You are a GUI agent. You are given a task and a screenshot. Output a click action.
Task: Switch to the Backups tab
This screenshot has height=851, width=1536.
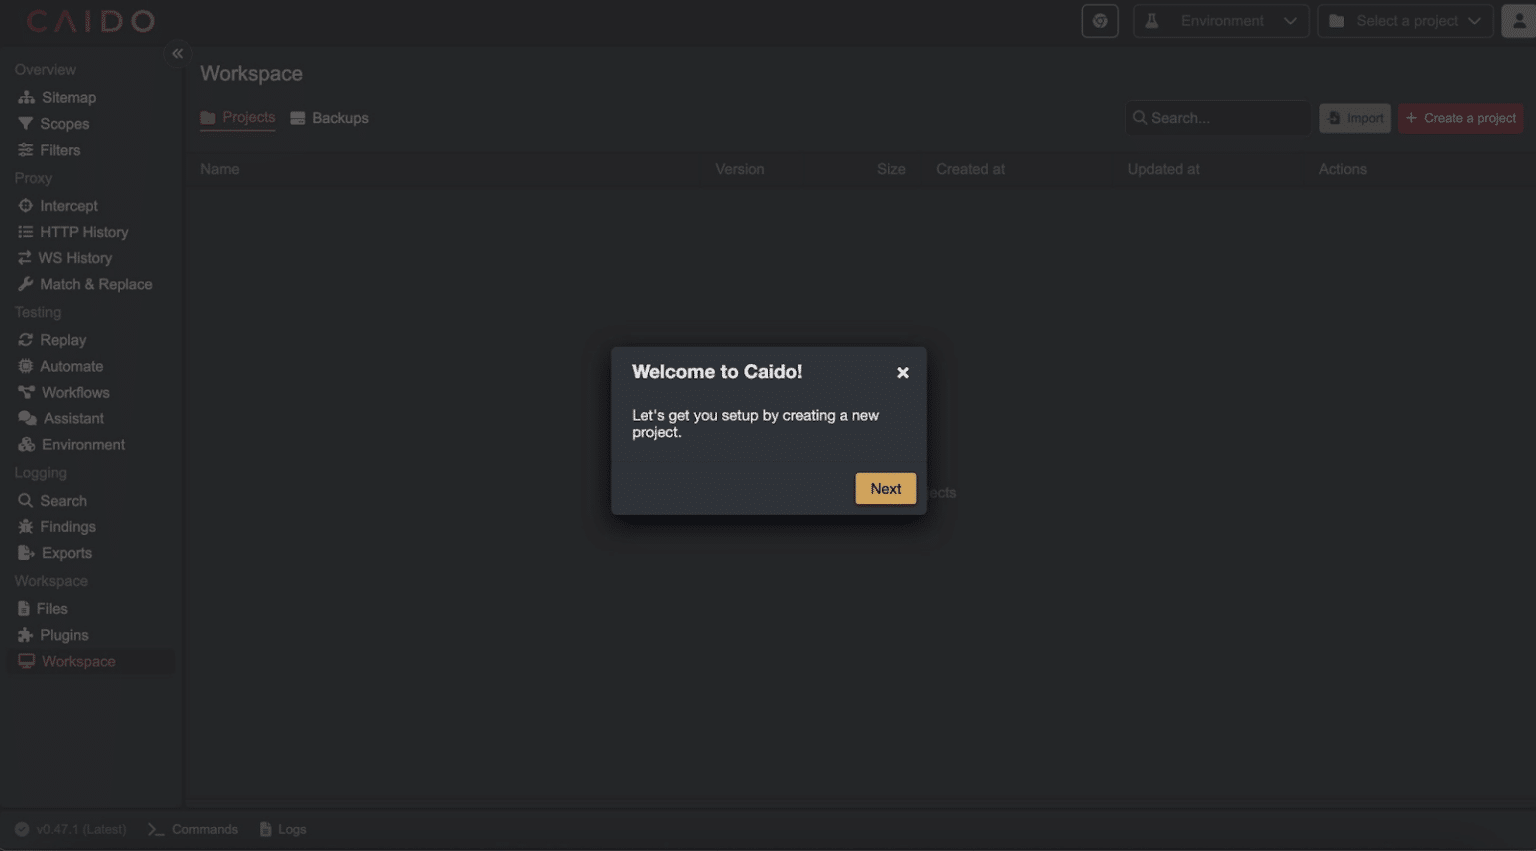click(329, 117)
